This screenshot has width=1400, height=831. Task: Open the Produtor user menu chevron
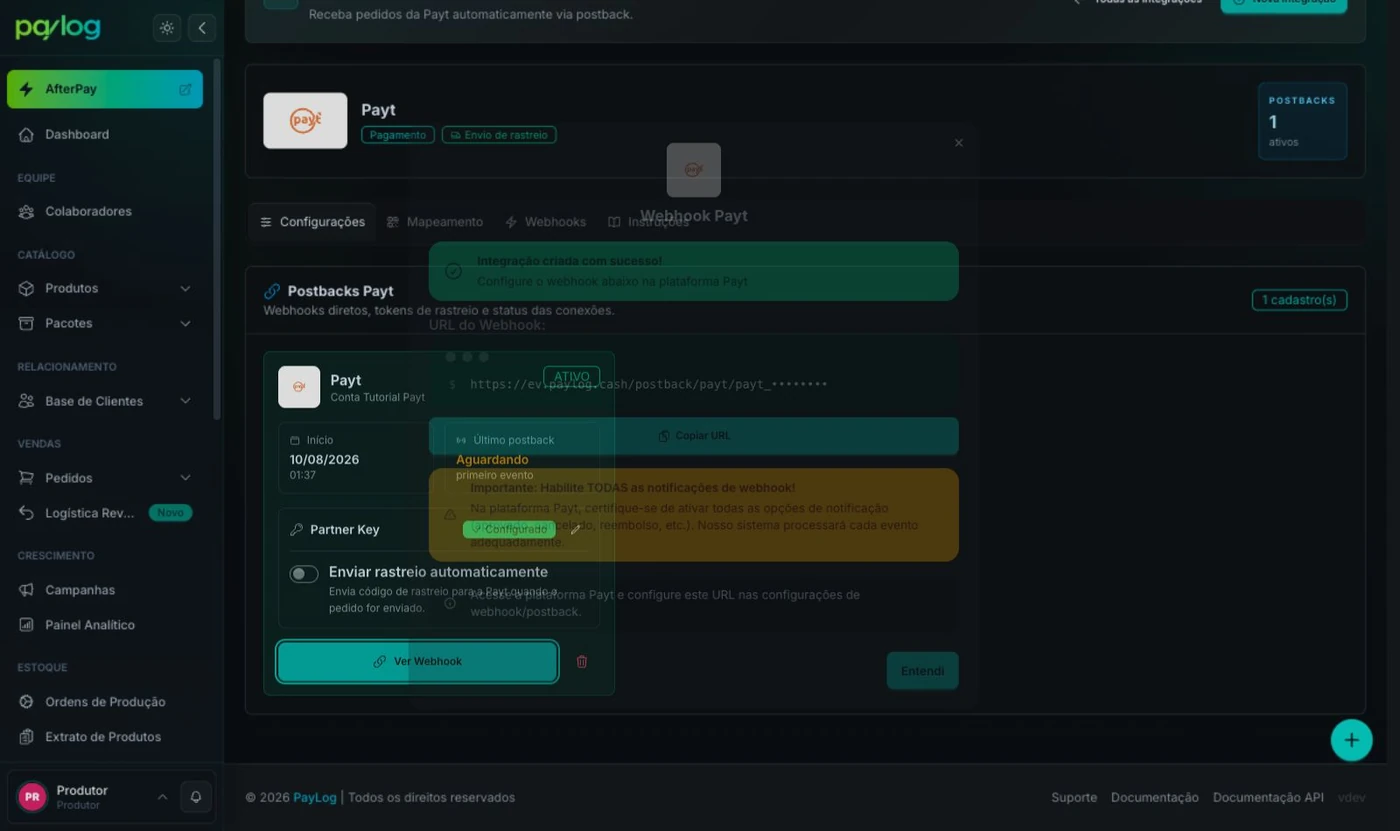point(162,797)
